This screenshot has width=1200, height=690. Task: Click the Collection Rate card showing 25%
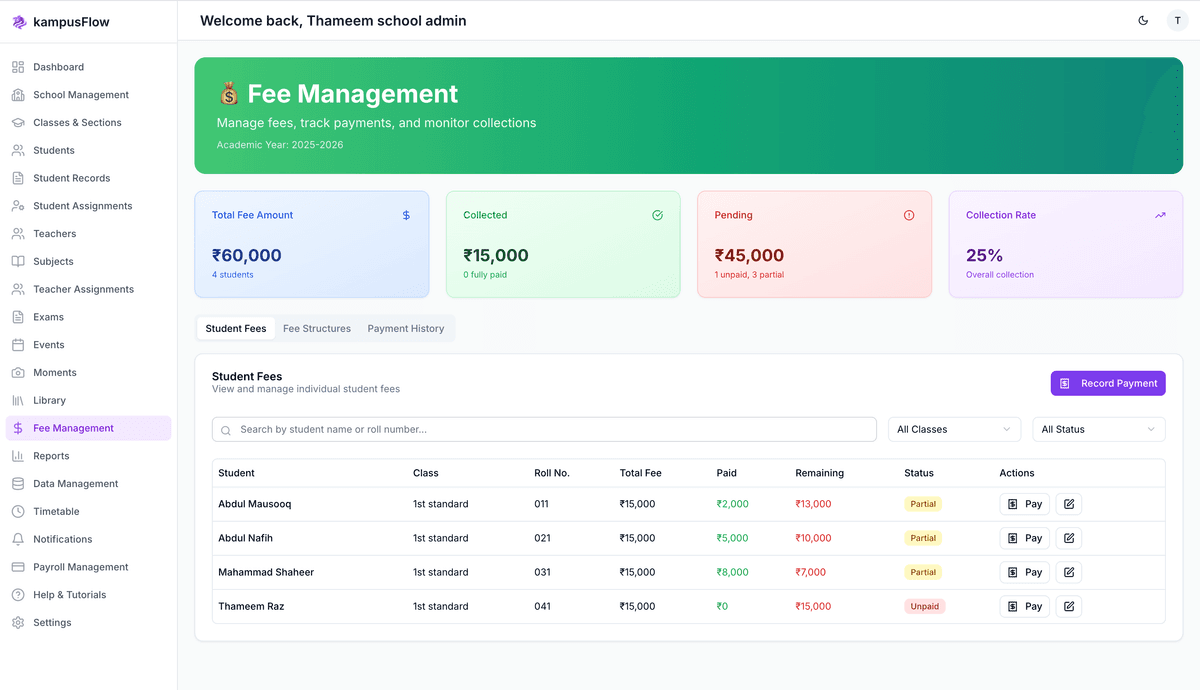coord(1065,244)
